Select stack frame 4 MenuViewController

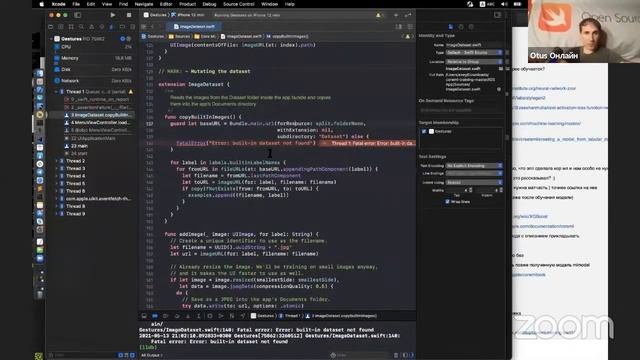(x=97, y=122)
